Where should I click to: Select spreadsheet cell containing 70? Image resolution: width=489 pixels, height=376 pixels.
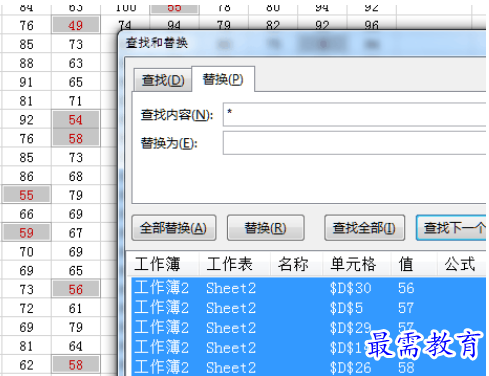[26, 252]
